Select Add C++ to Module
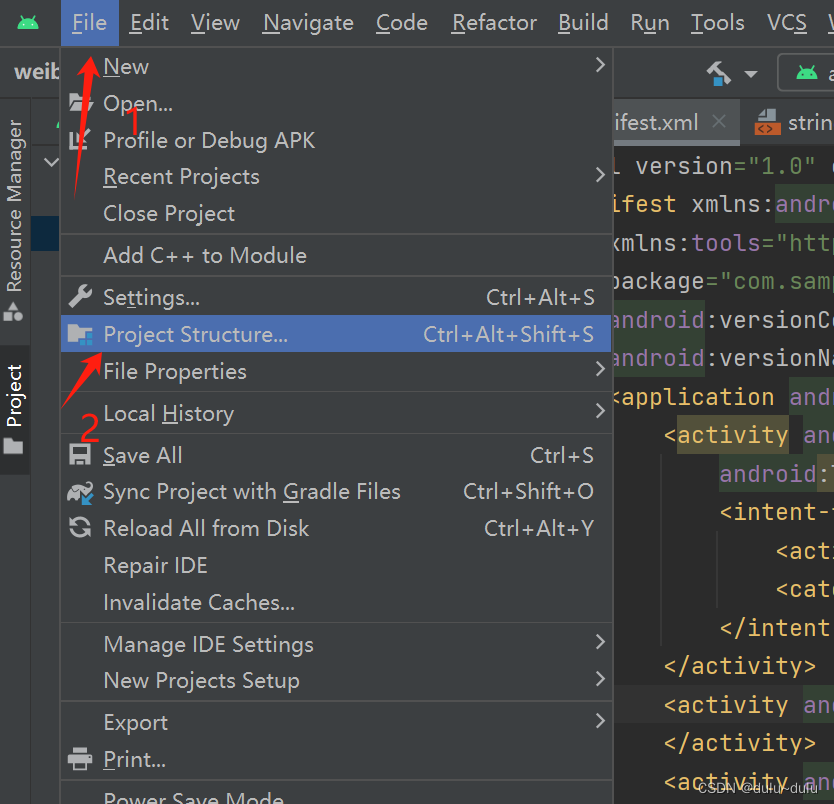 [336, 255]
